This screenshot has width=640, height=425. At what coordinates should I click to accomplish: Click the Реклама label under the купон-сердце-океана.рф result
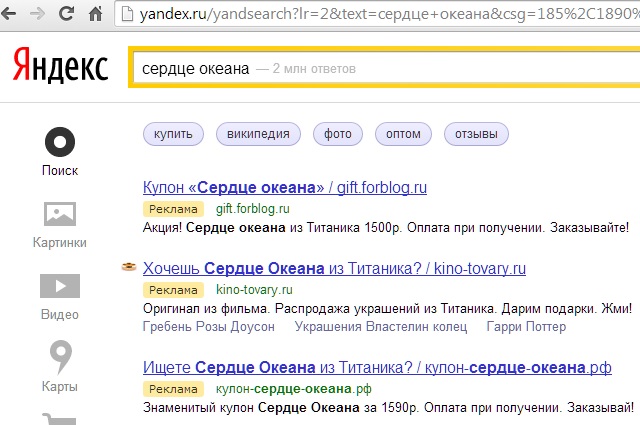173,389
